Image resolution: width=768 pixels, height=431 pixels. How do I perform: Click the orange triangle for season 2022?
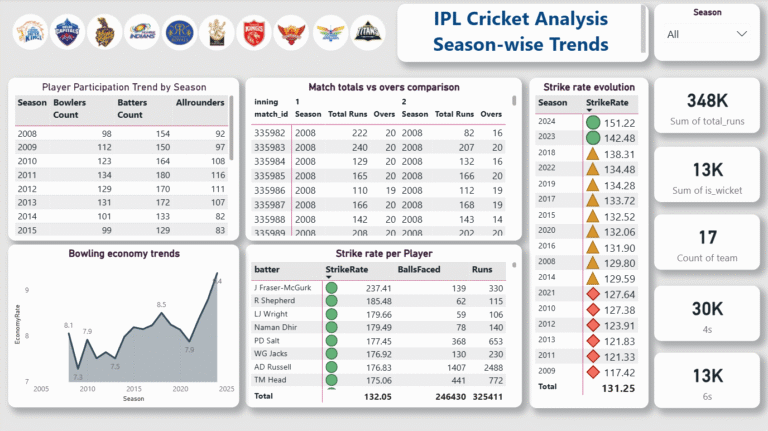pyautogui.click(x=593, y=169)
